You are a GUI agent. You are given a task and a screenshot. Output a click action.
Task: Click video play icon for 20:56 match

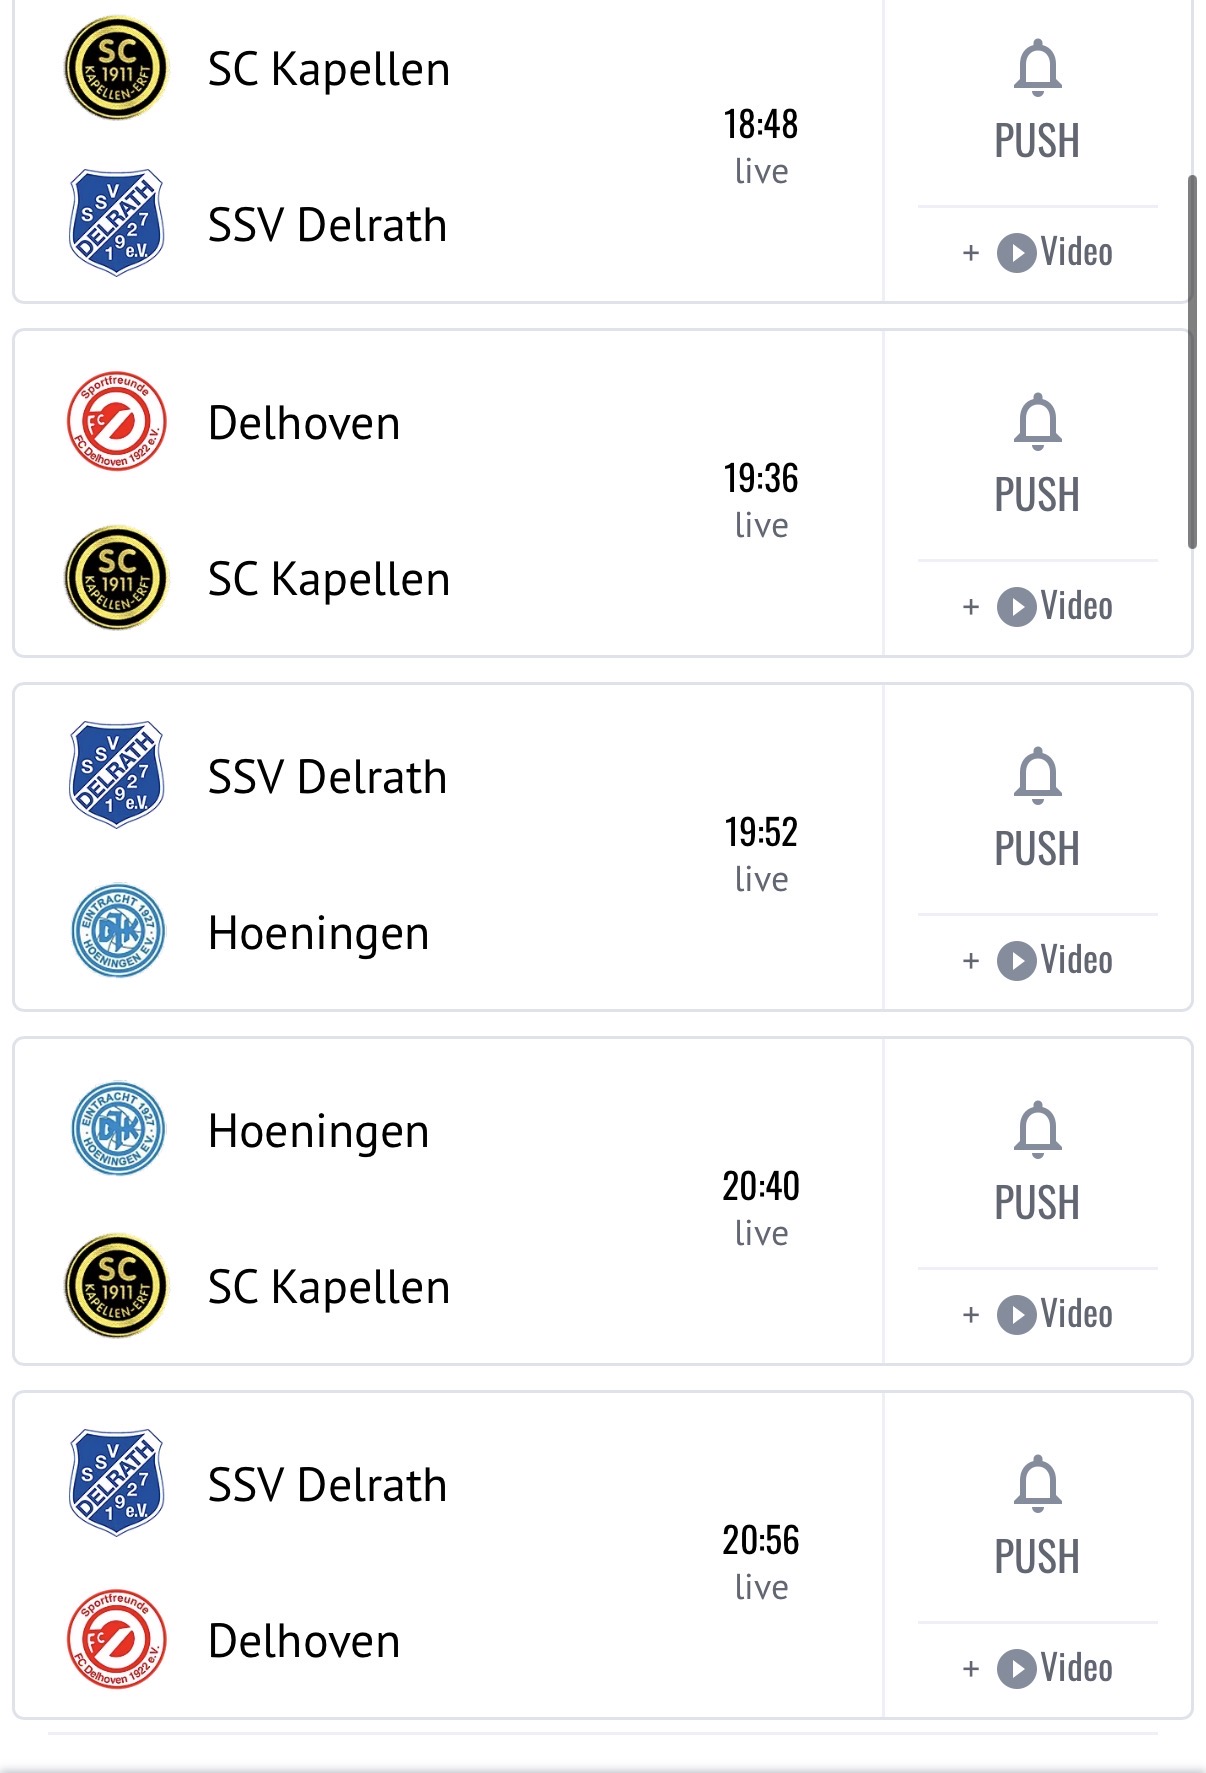click(x=1017, y=1669)
